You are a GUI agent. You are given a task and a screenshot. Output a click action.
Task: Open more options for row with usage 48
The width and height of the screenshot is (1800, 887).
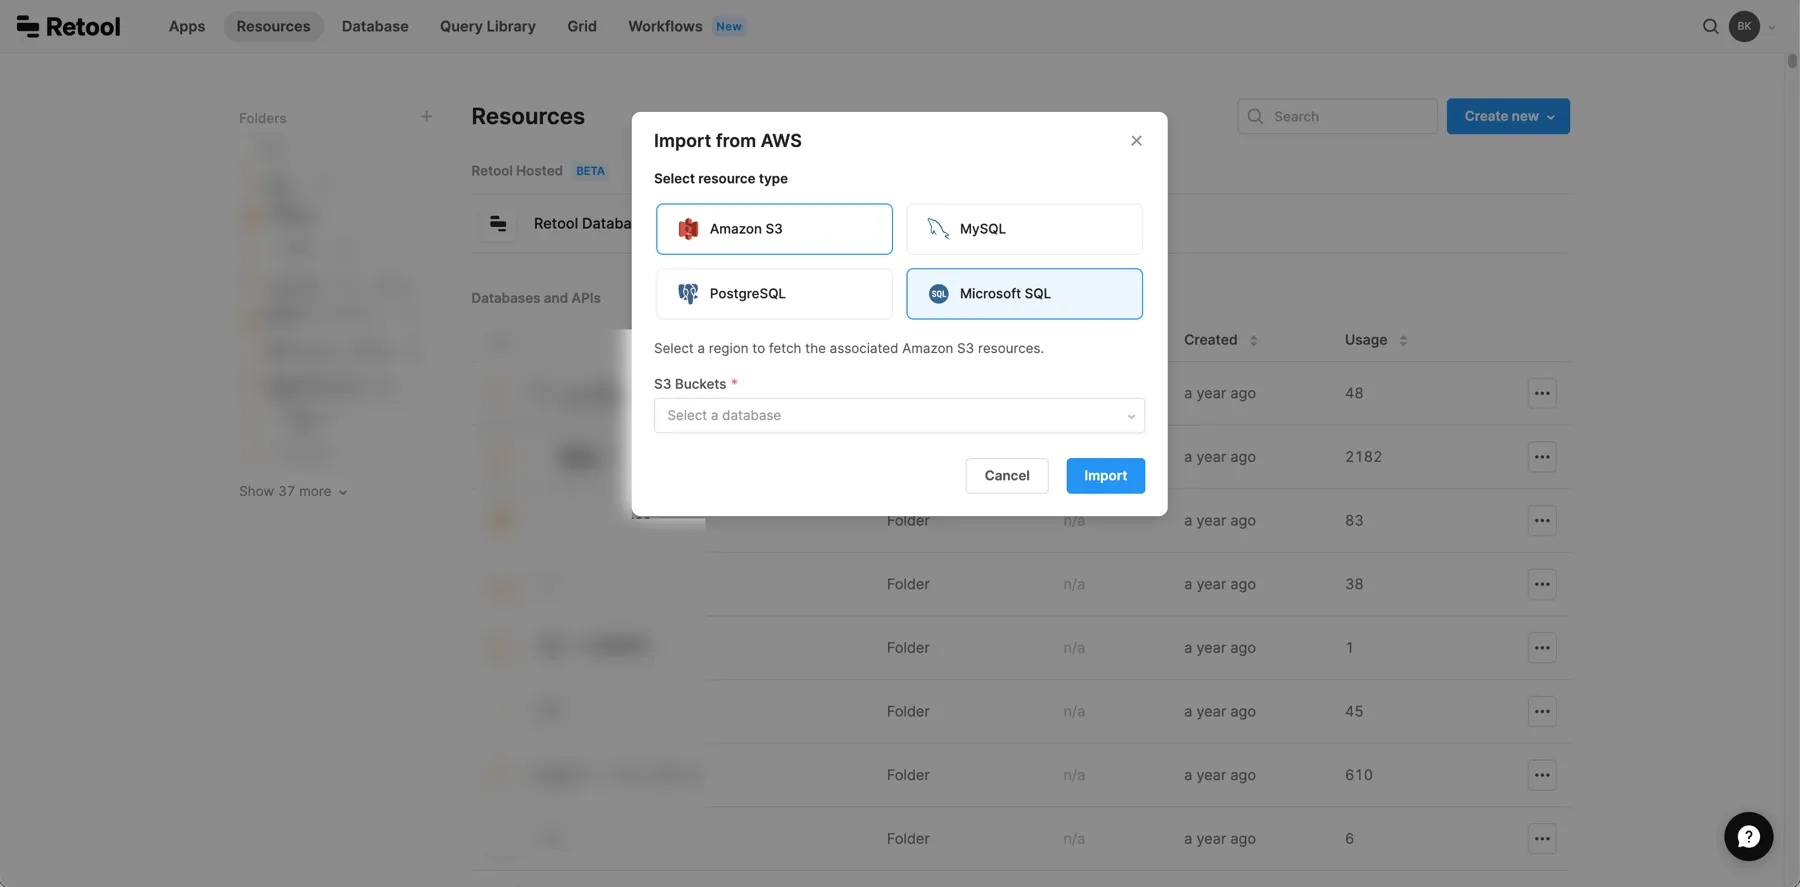point(1542,393)
